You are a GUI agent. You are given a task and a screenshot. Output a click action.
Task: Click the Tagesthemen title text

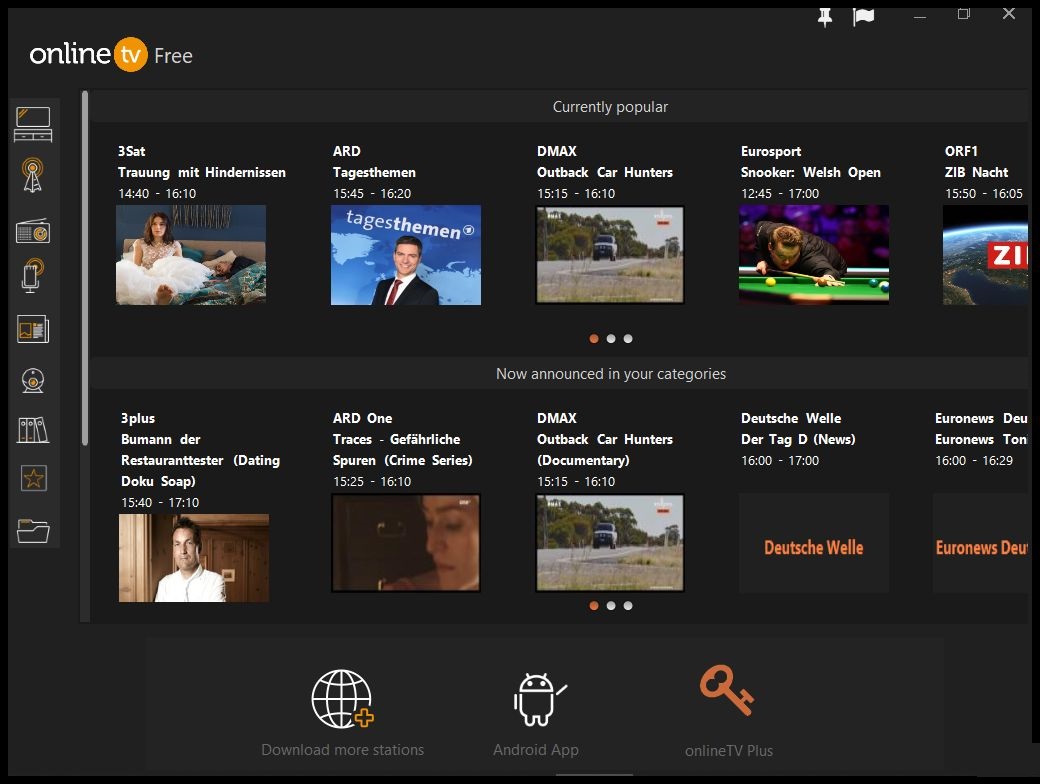tap(374, 172)
